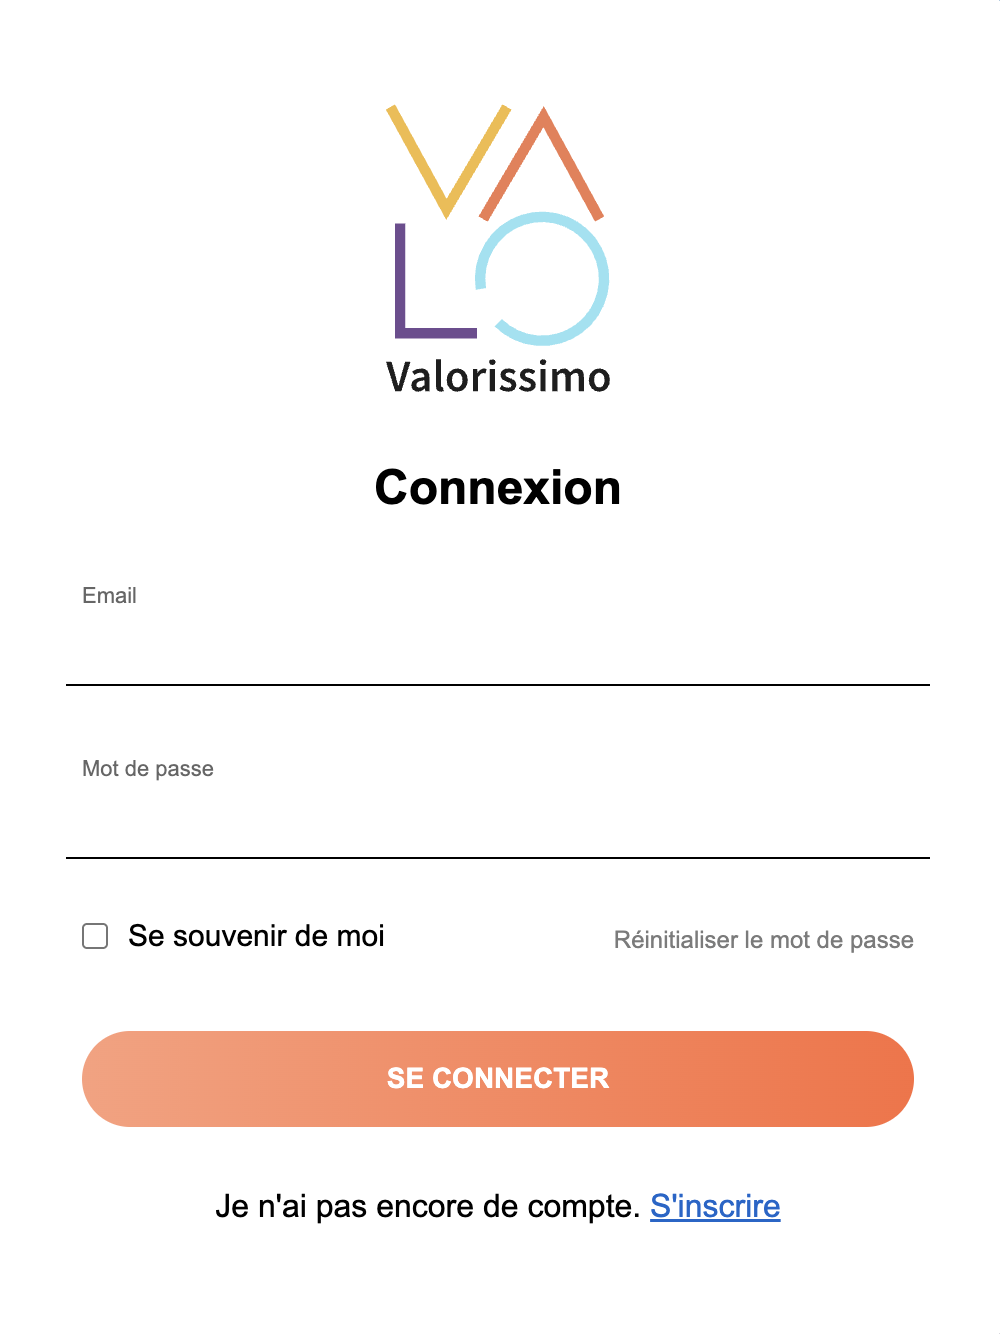The width and height of the screenshot is (1000, 1334).
Task: Click the underline beneath the Email field
Action: coord(498,685)
